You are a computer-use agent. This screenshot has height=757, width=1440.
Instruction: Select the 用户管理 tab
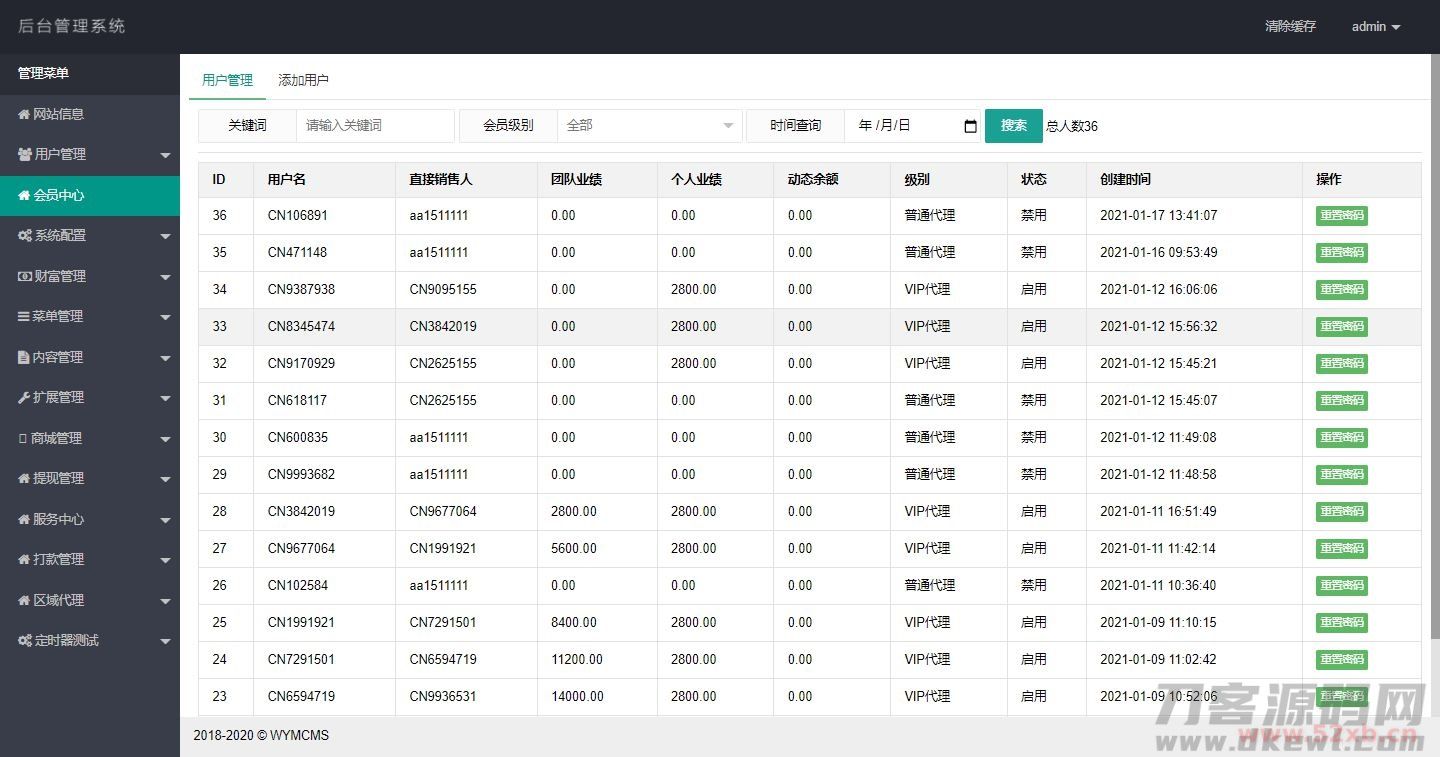click(x=227, y=79)
